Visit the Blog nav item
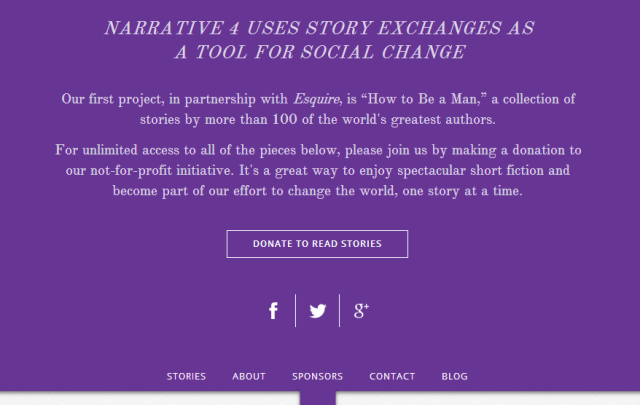The image size is (640, 405). [454, 377]
